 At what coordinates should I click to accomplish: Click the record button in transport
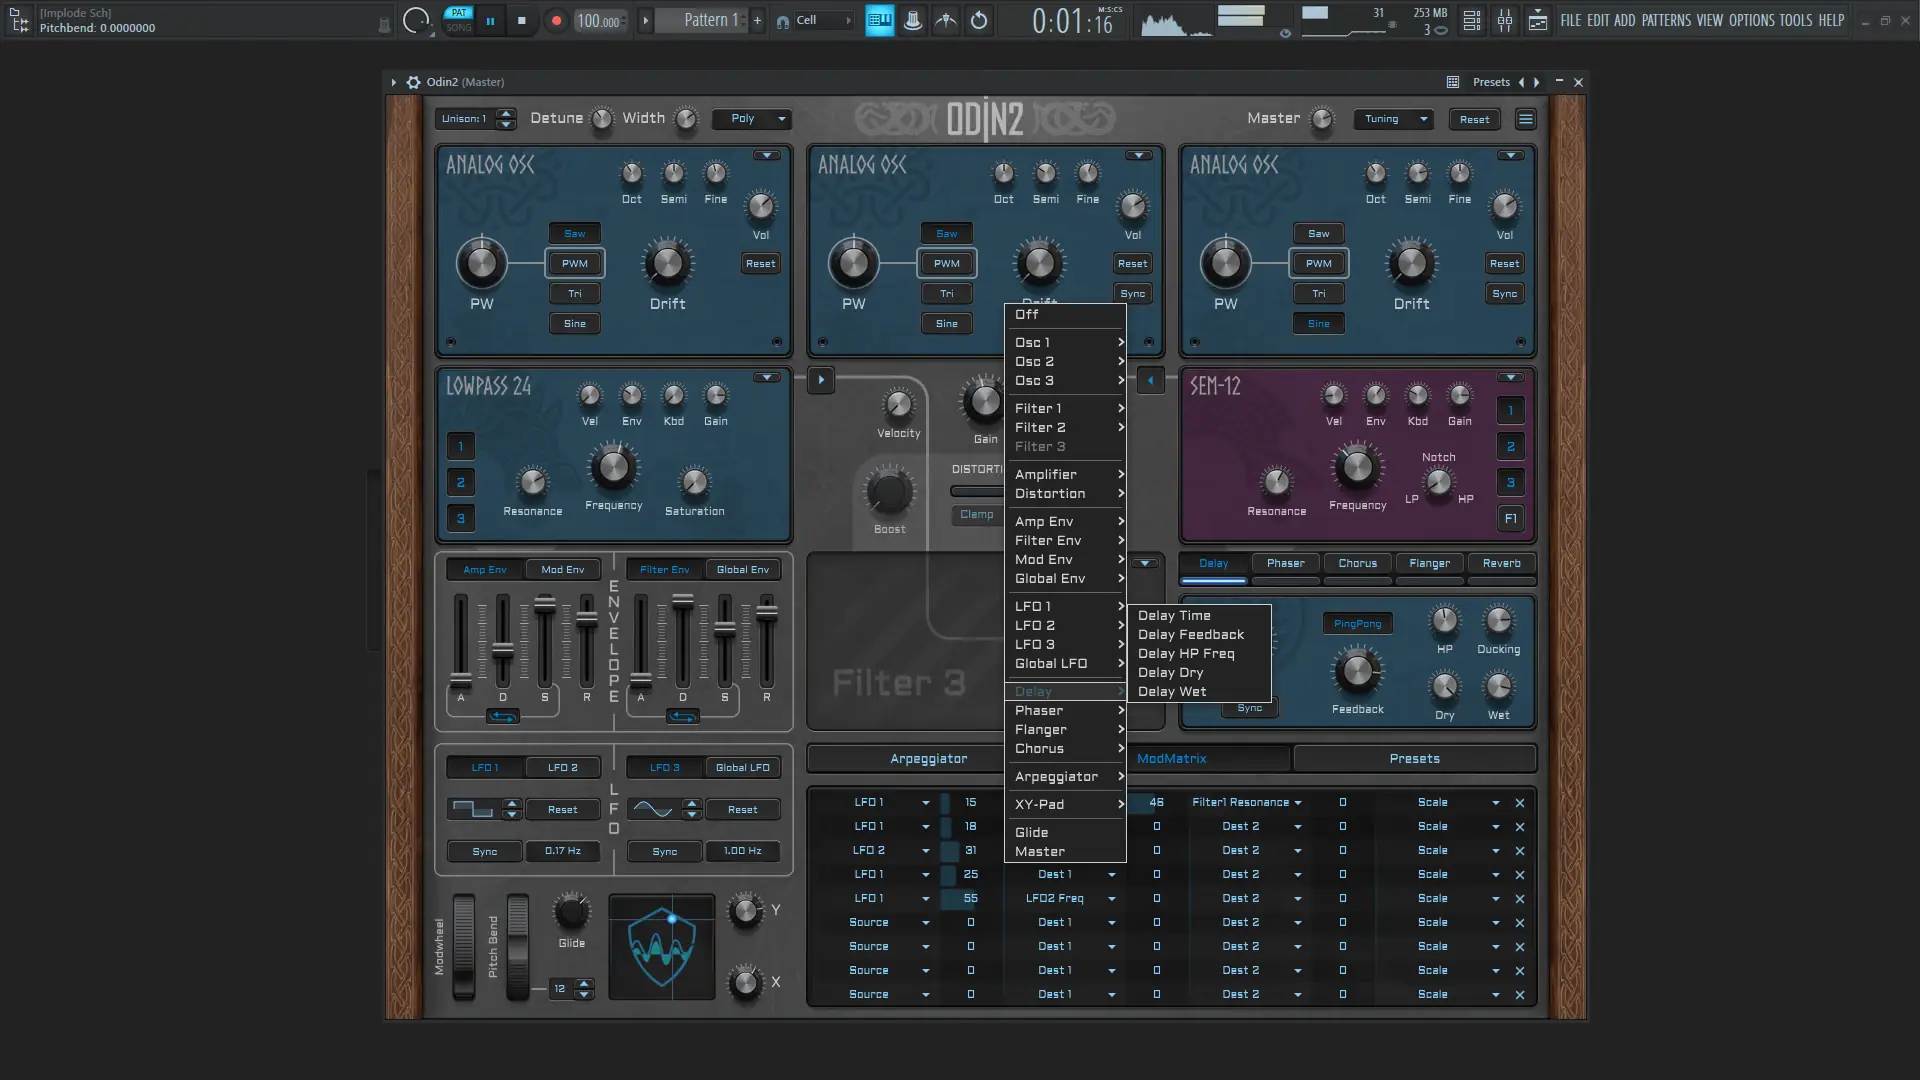tap(556, 20)
